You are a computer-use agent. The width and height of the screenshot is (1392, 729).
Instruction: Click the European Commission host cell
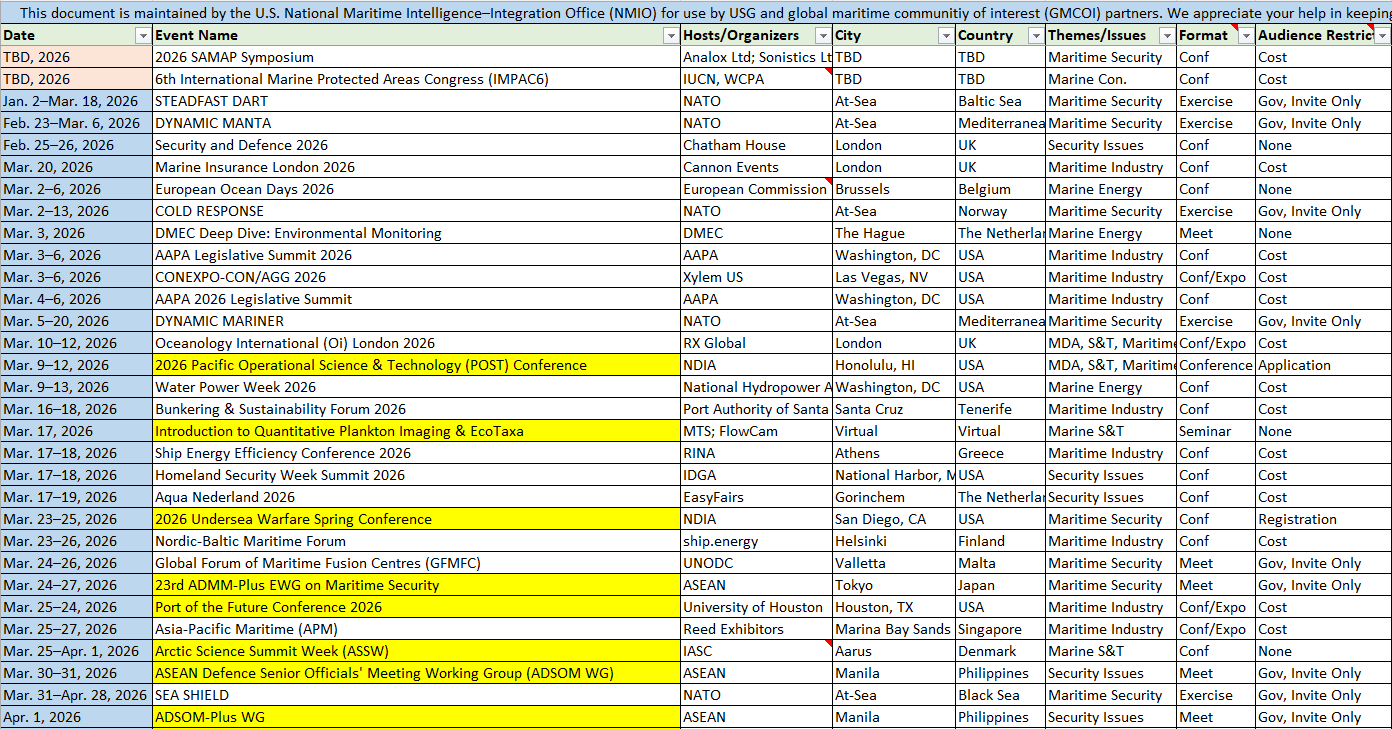click(755, 189)
